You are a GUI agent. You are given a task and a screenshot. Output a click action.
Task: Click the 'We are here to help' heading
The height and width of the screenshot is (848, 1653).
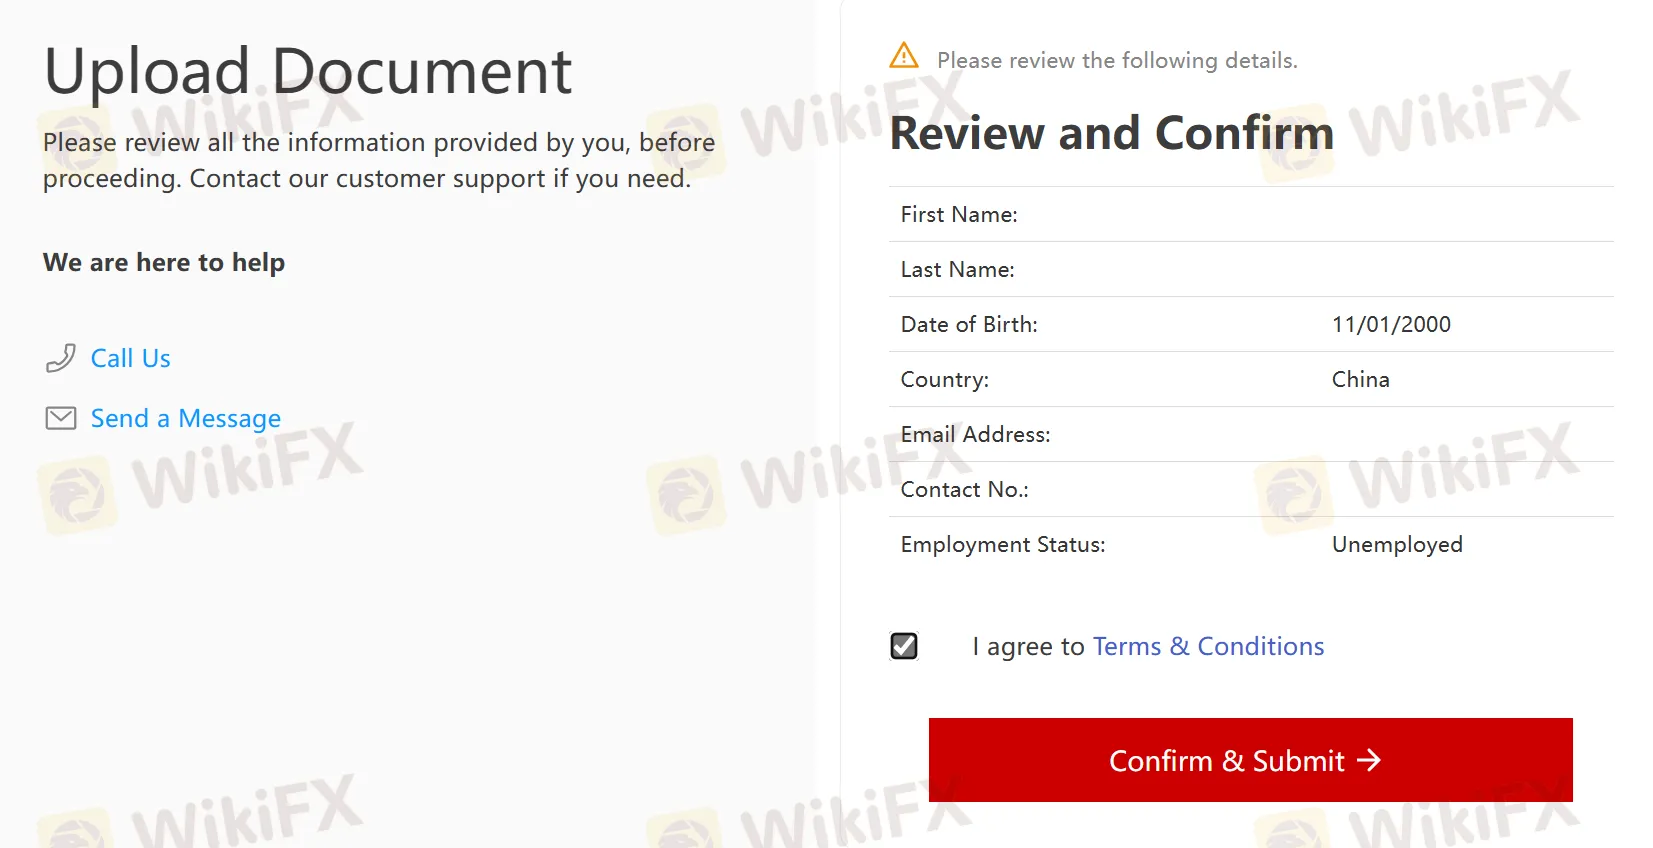pos(164,262)
